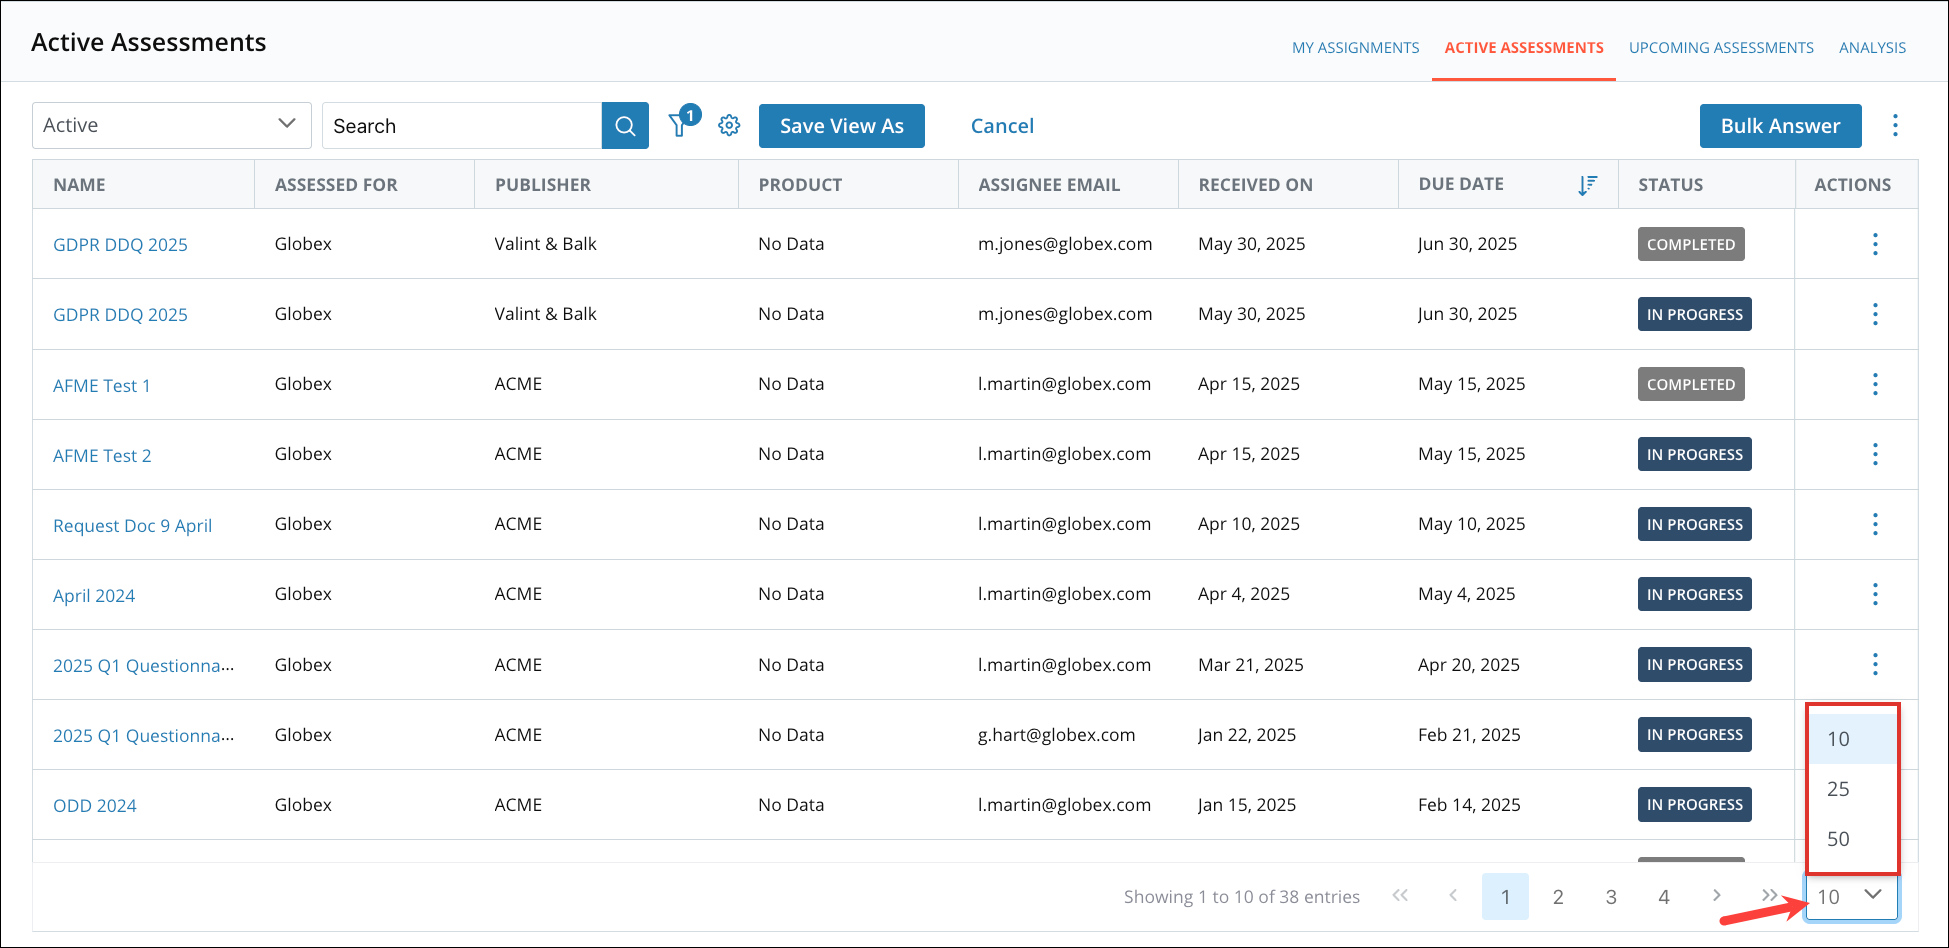Switch to Upcoming Assessments tab
The width and height of the screenshot is (1949, 948).
tap(1721, 48)
